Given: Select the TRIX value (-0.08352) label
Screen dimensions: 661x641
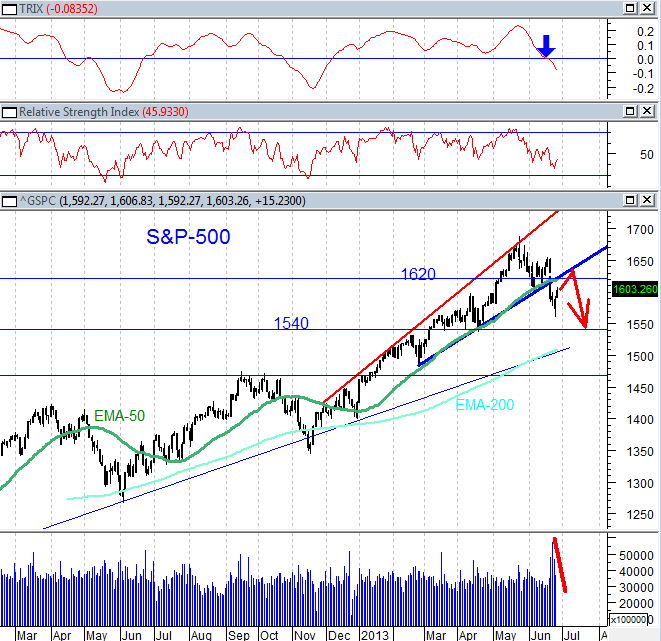Looking at the screenshot, I should 72,9.
